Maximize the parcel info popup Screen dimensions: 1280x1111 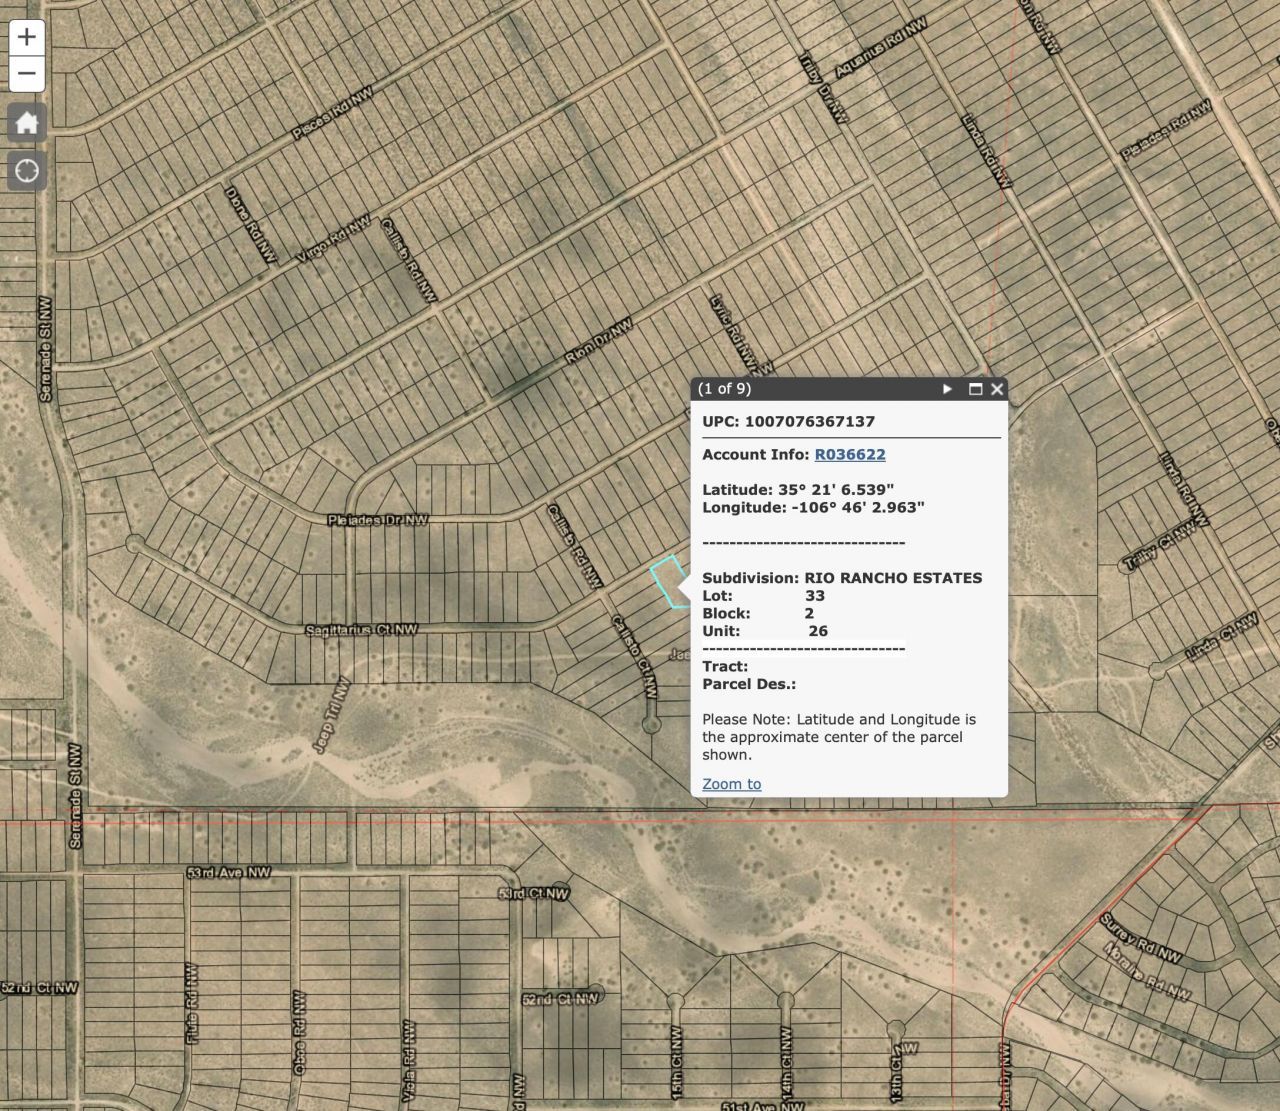[x=975, y=389]
